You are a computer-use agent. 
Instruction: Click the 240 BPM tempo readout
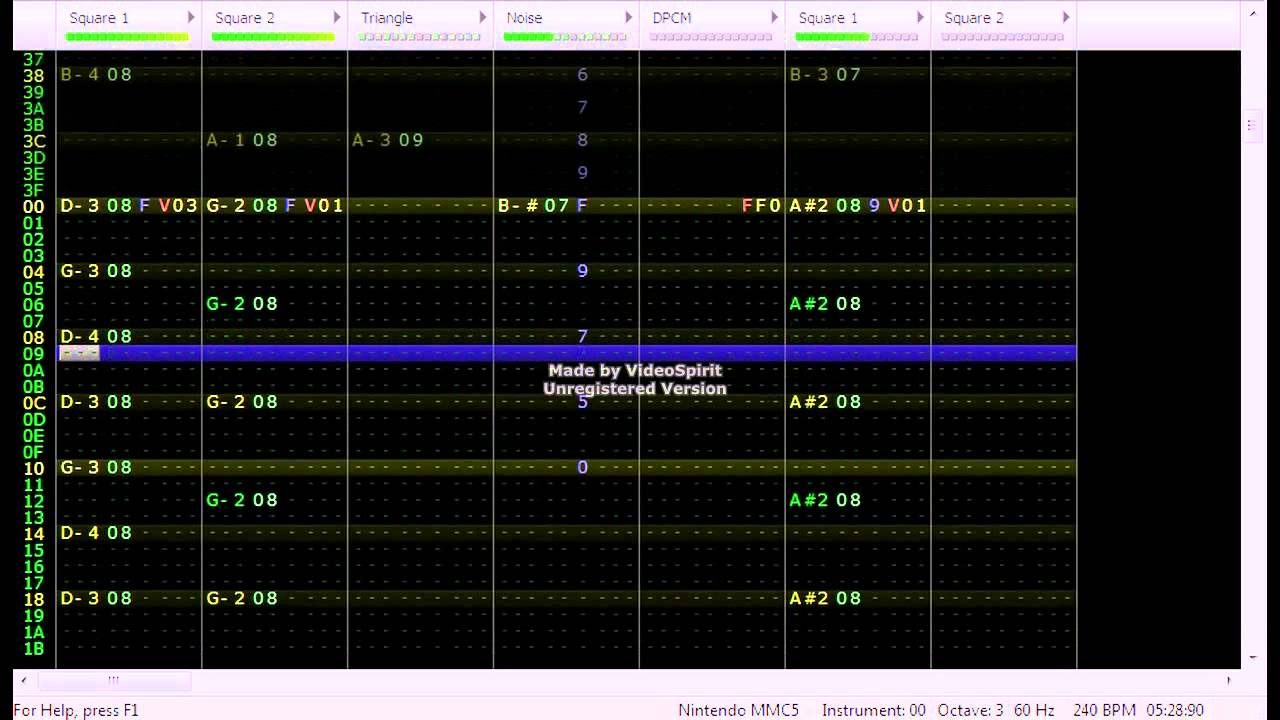tap(1104, 710)
